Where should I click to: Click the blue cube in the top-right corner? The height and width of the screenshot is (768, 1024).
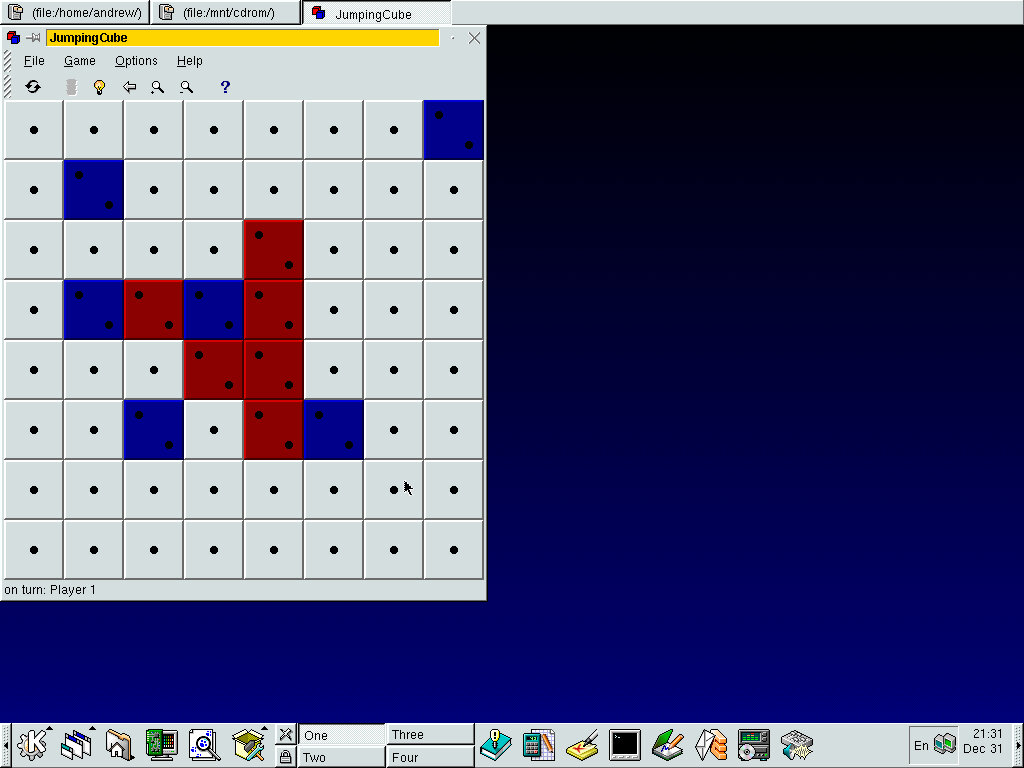click(x=454, y=130)
